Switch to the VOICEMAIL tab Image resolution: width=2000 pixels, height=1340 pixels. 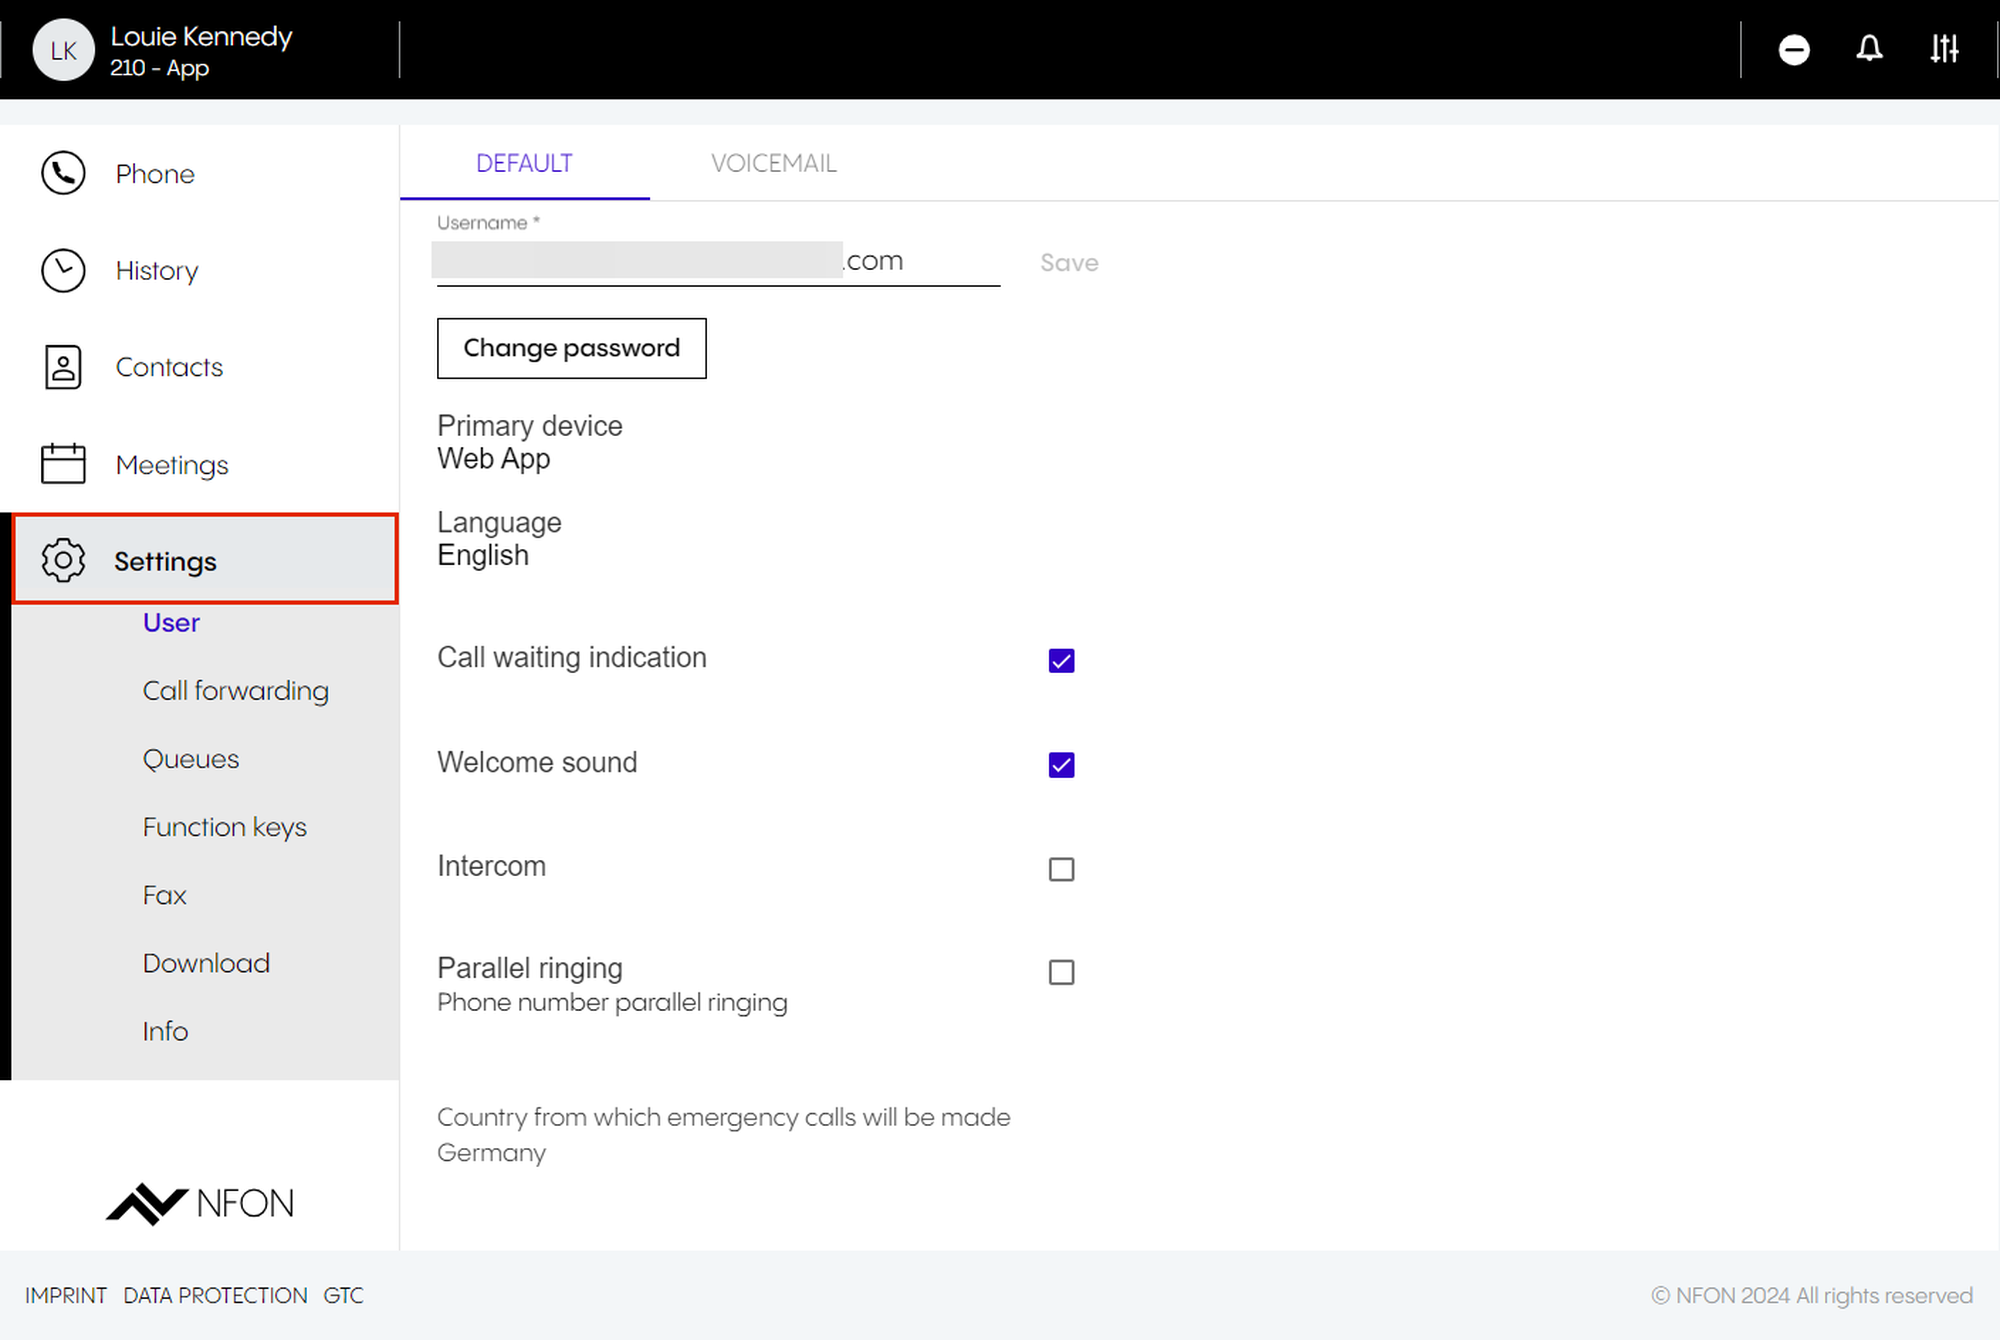click(773, 163)
